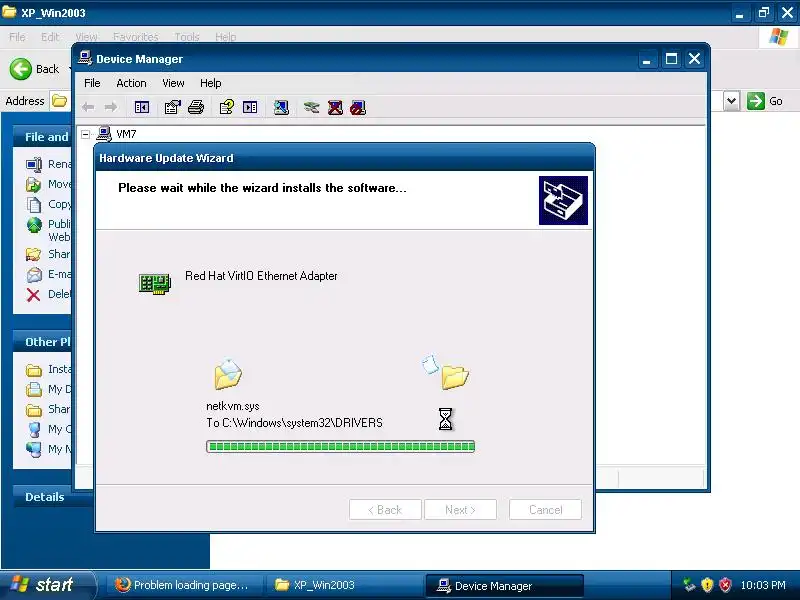Open the File menu in Explorer
Image resolution: width=800 pixels, height=600 pixels.
(x=17, y=37)
